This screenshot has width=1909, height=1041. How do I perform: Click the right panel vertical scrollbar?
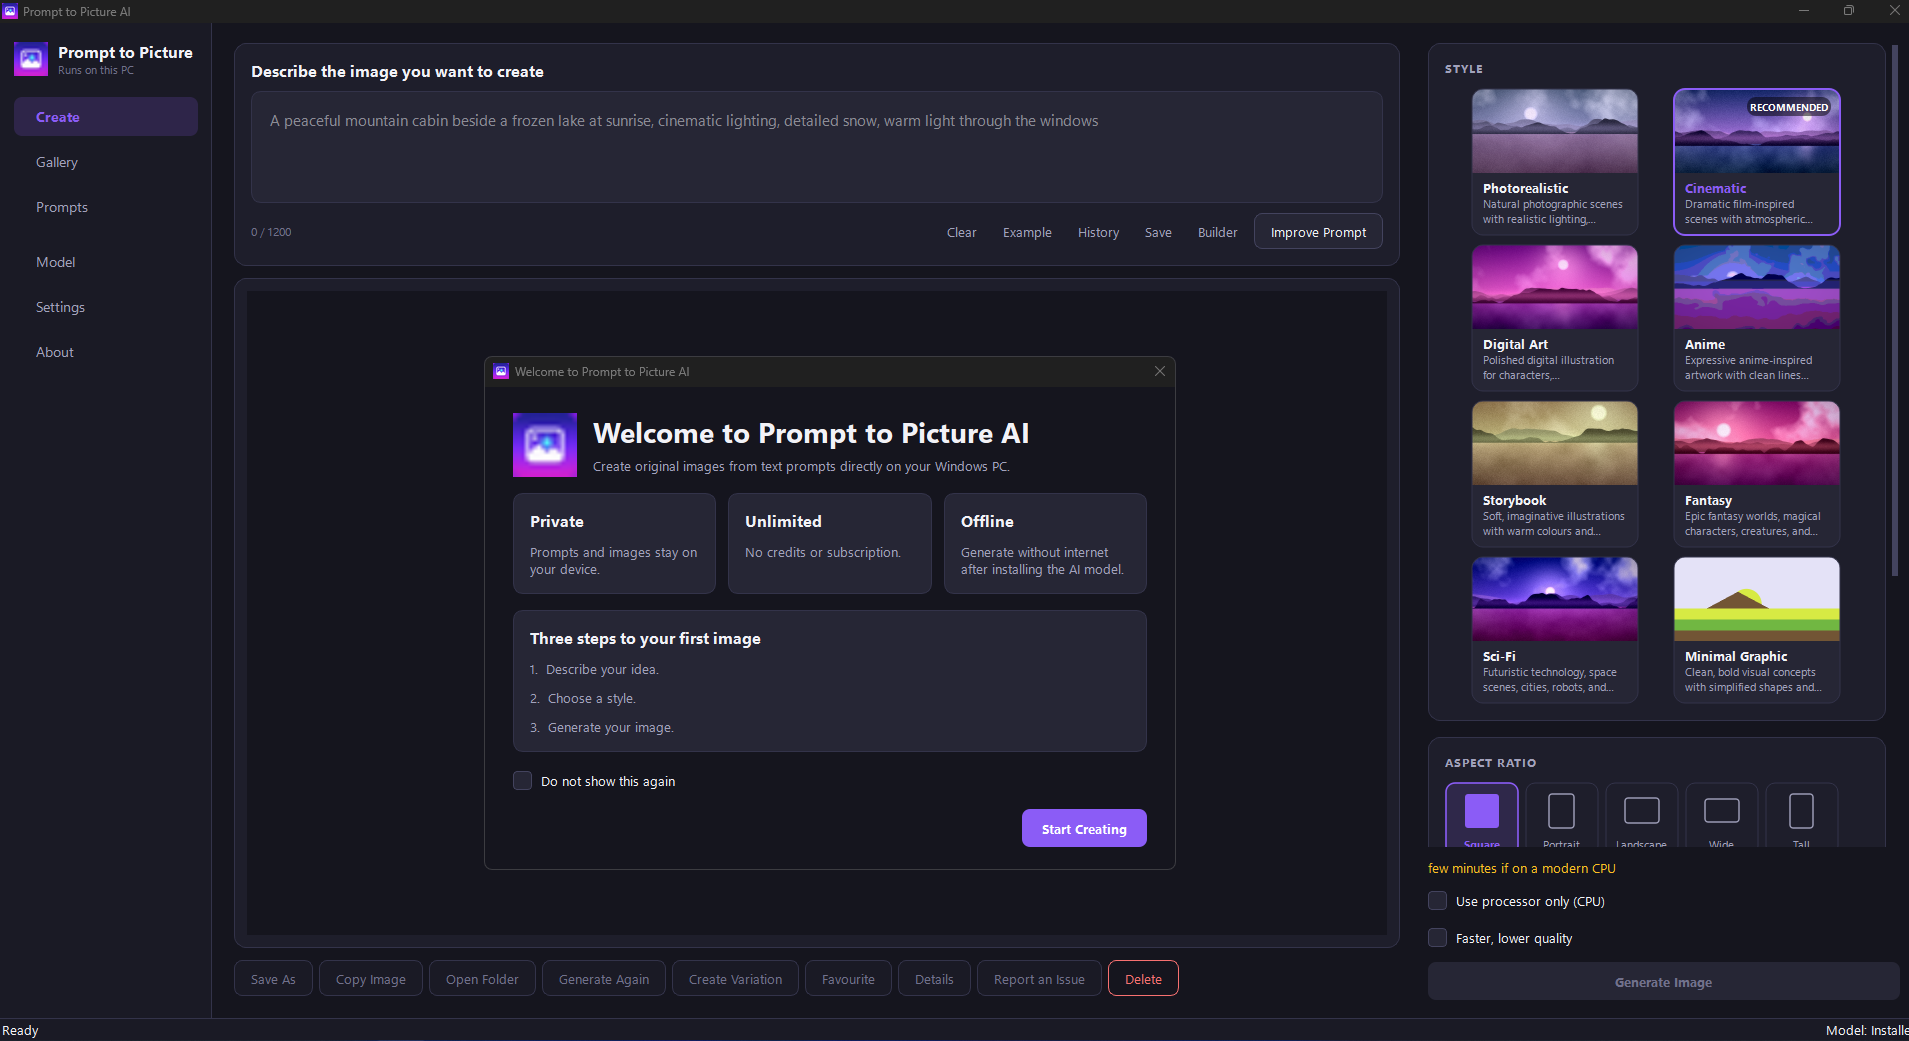(1894, 310)
